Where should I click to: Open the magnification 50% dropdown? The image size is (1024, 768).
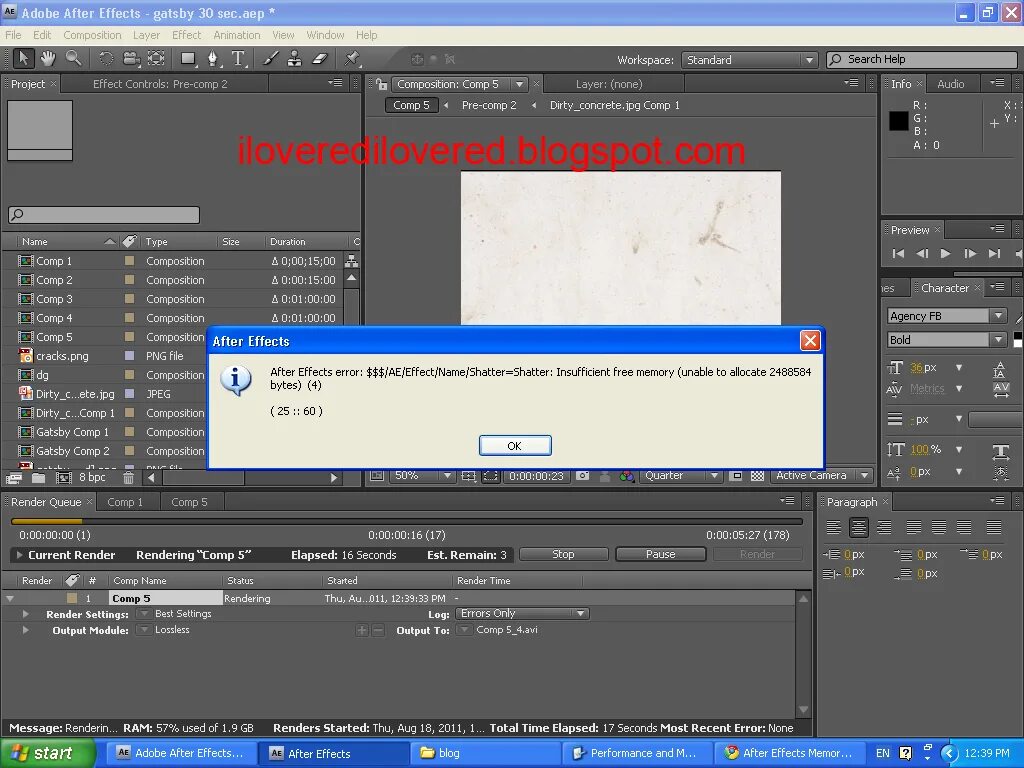(422, 476)
